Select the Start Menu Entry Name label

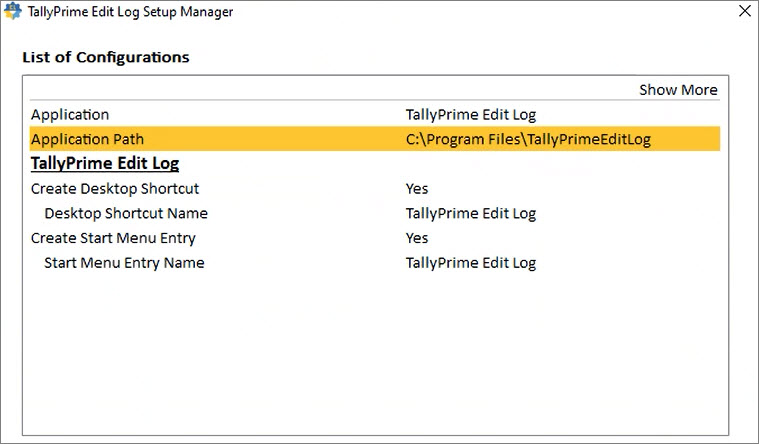(x=124, y=263)
